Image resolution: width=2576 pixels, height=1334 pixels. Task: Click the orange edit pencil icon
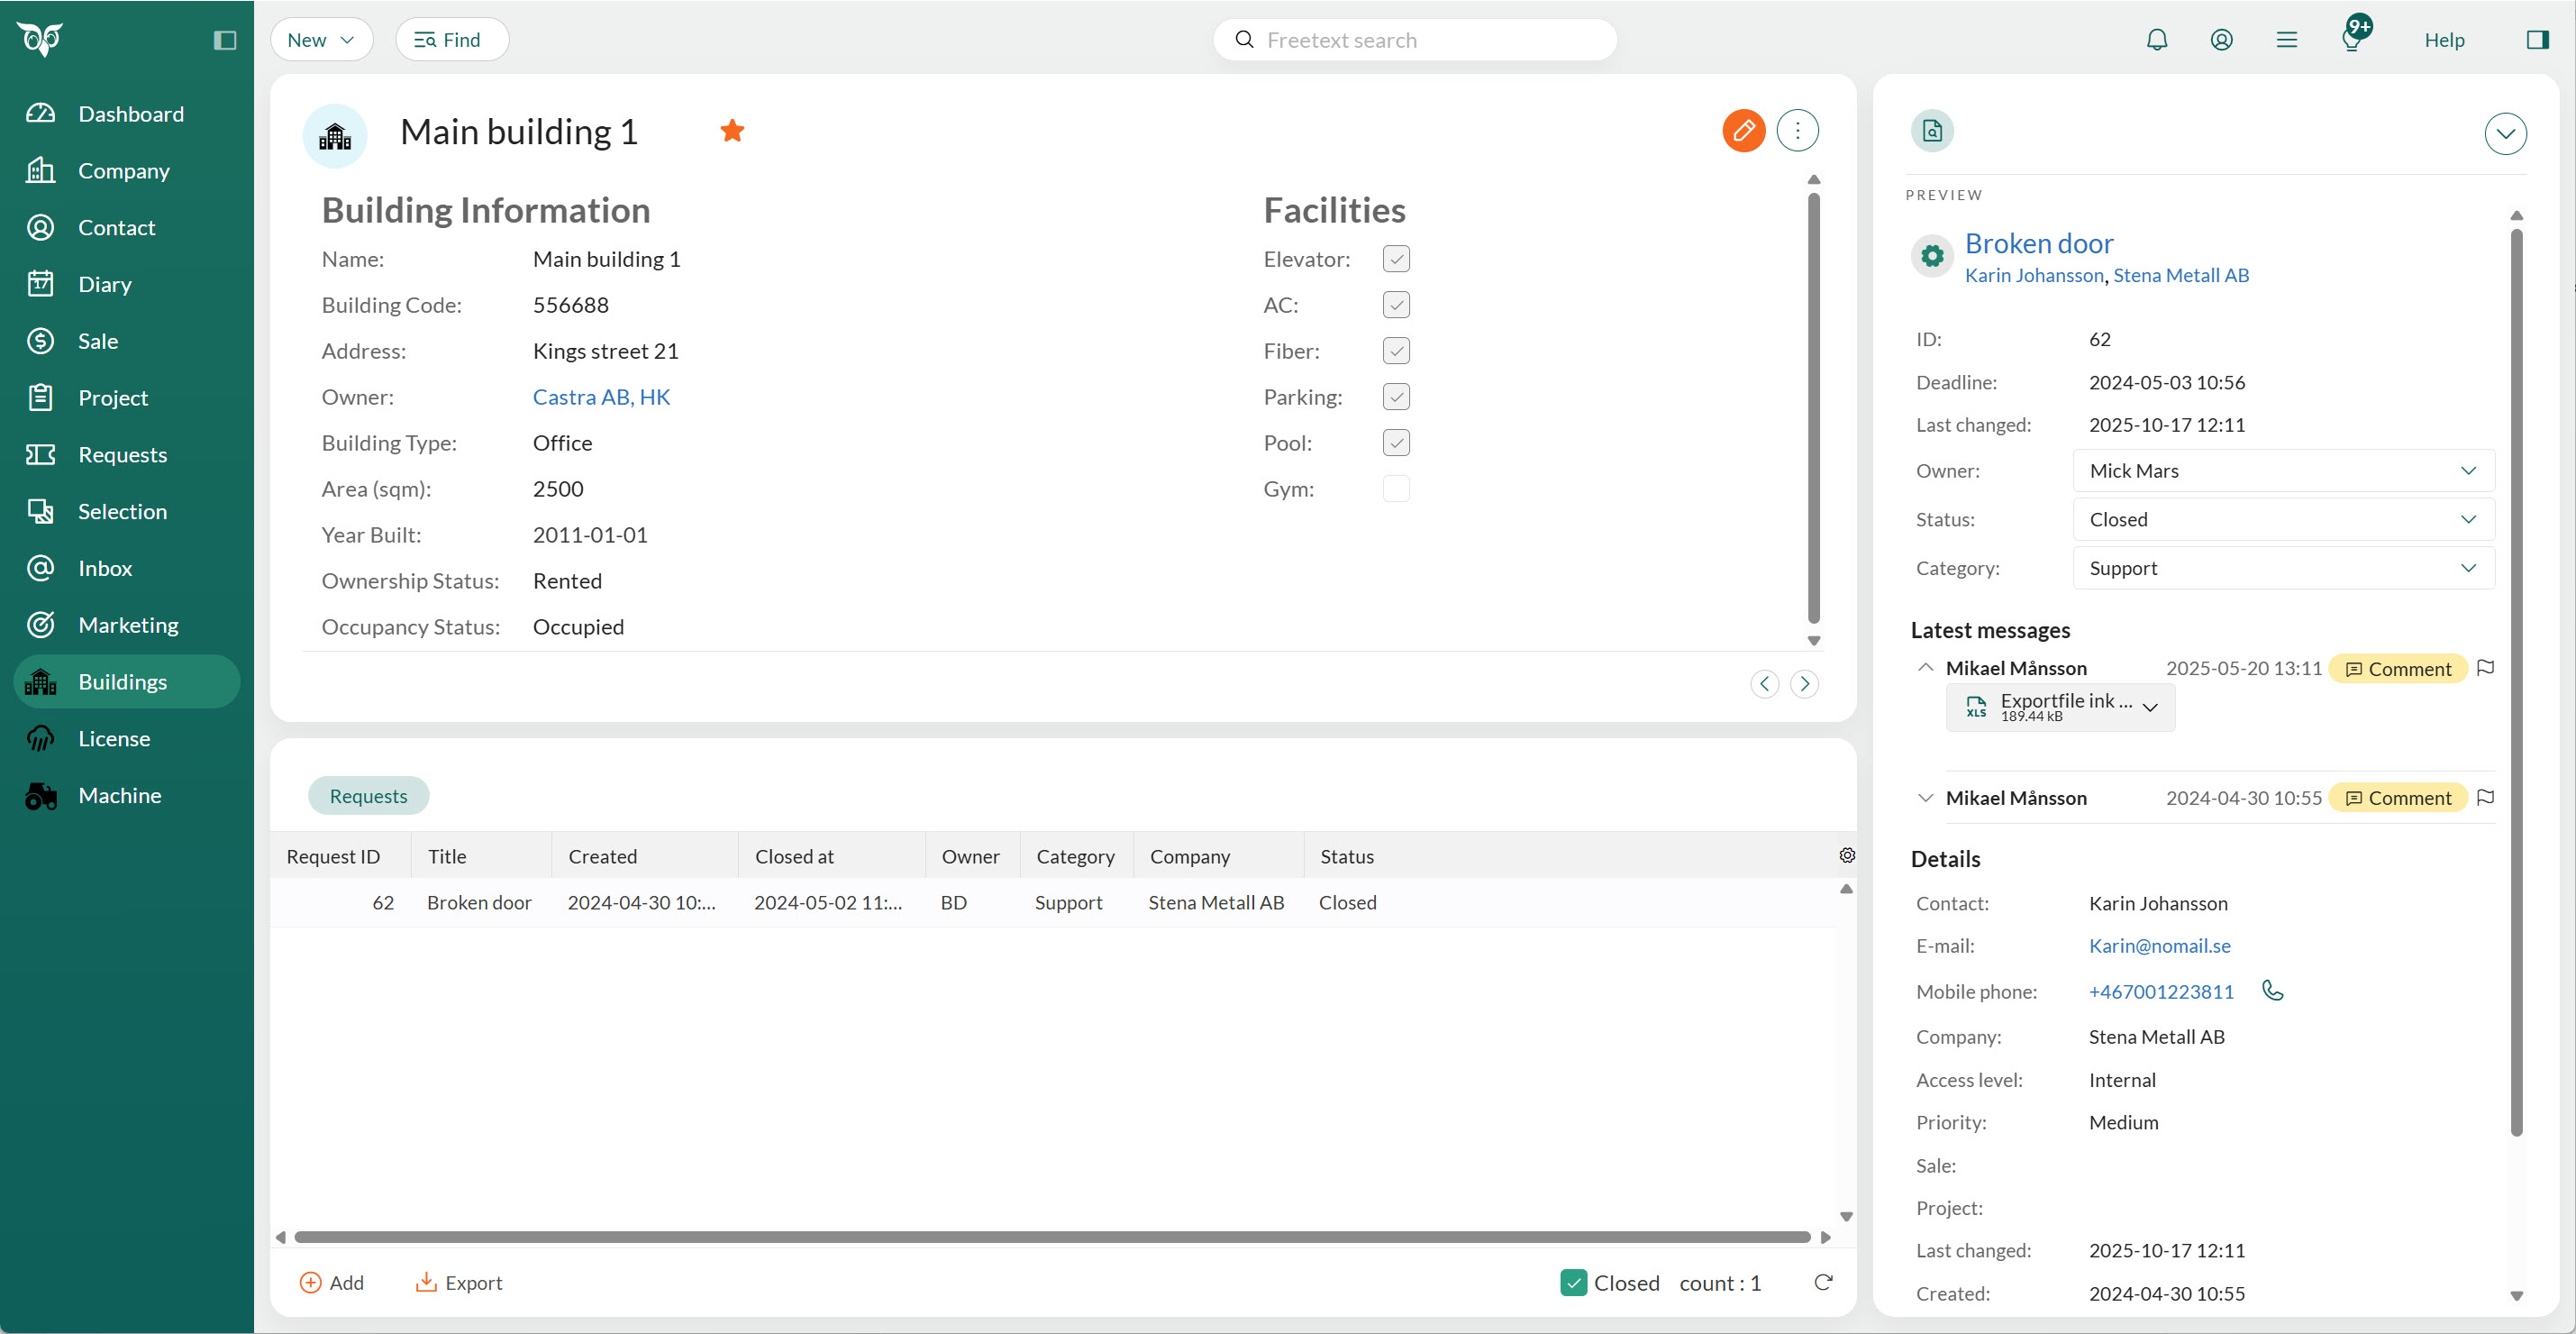coord(1743,131)
